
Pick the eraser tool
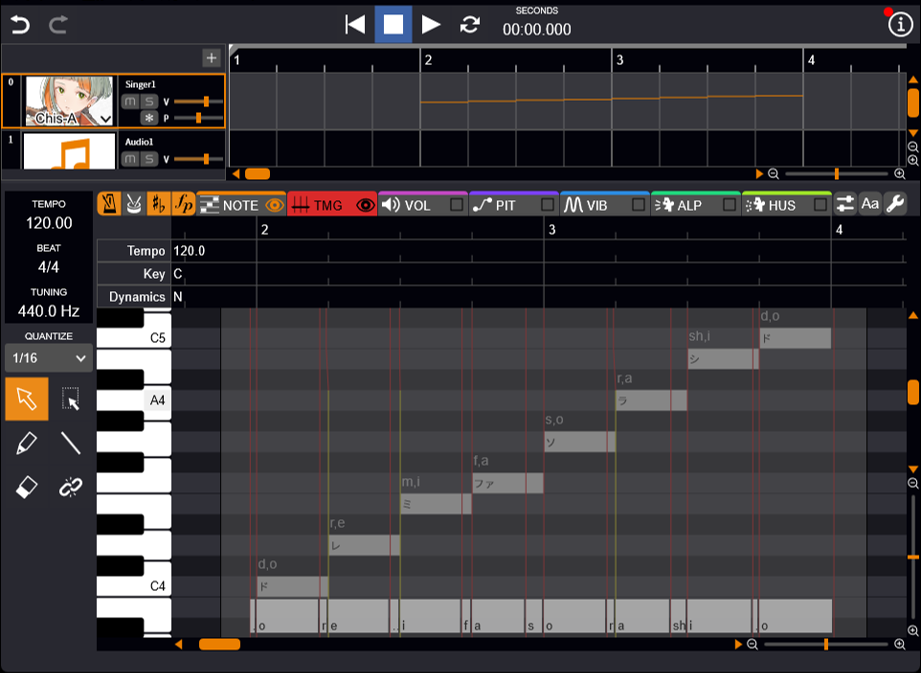(26, 486)
